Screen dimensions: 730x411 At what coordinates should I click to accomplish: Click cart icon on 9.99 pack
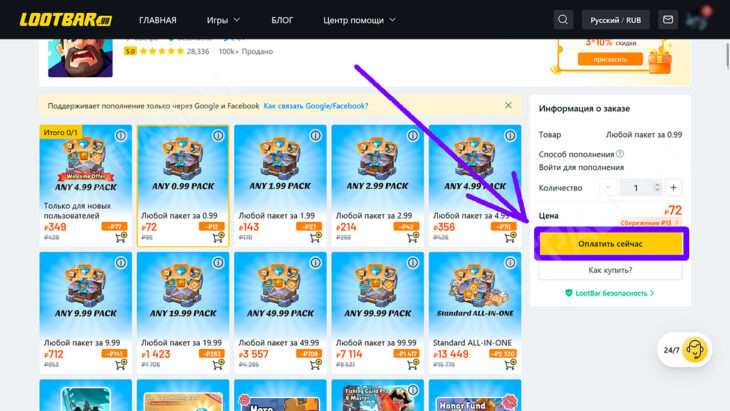click(121, 364)
